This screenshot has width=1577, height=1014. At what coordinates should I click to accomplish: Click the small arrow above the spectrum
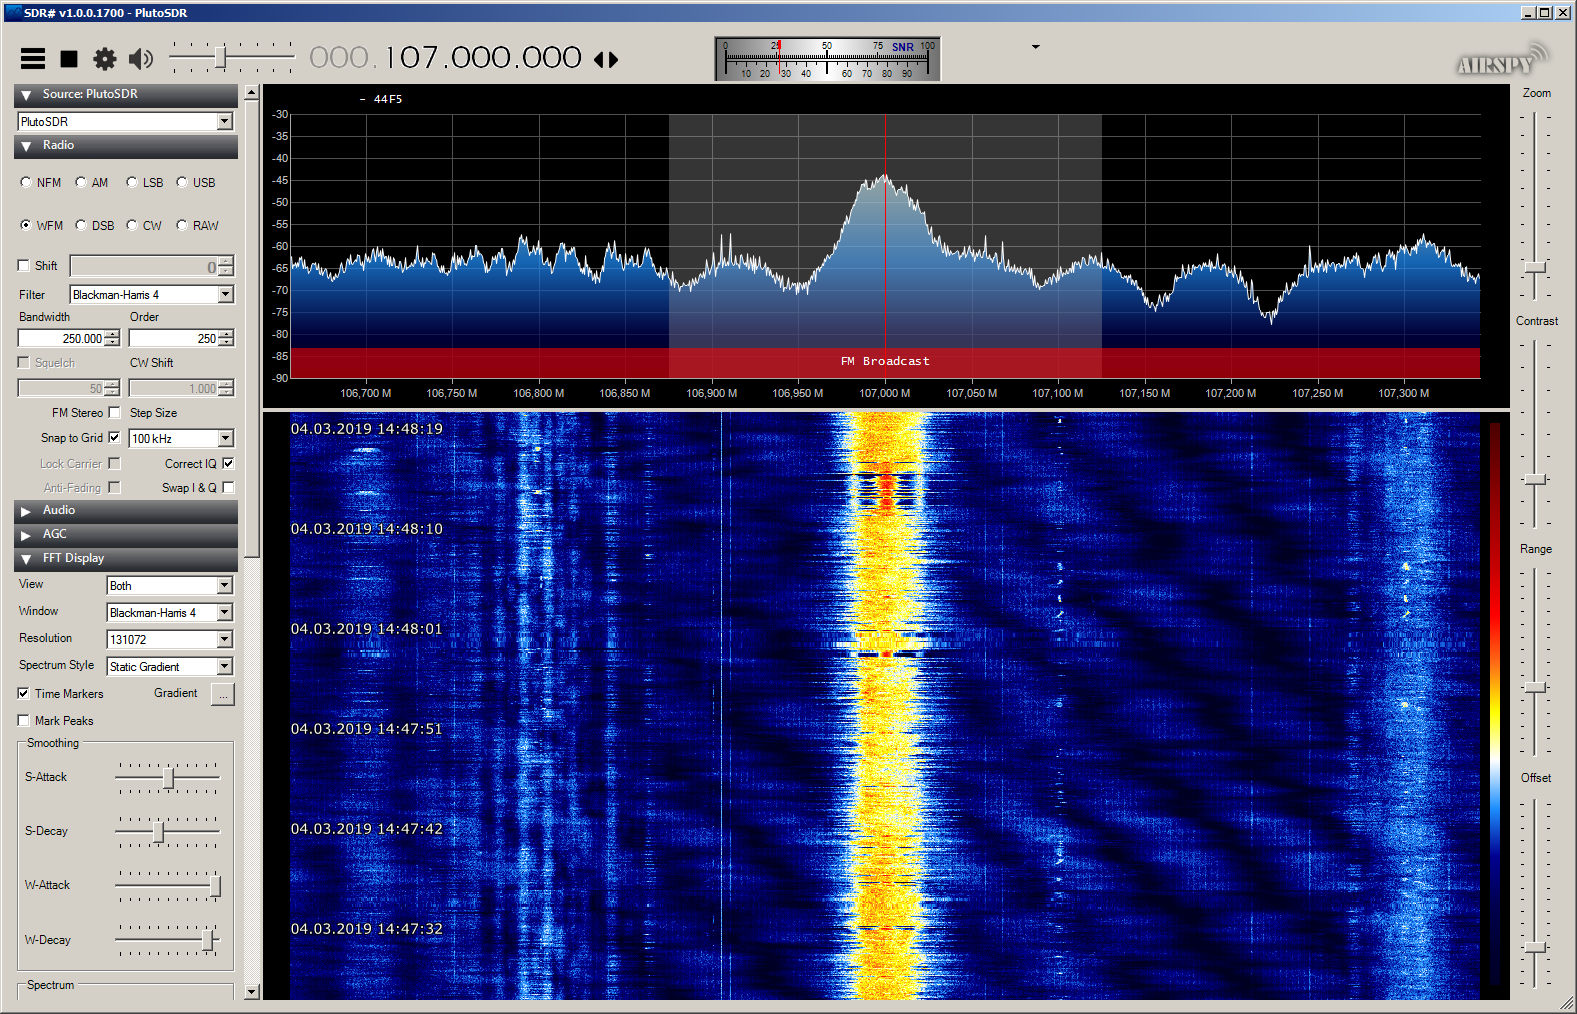pos(1035,47)
